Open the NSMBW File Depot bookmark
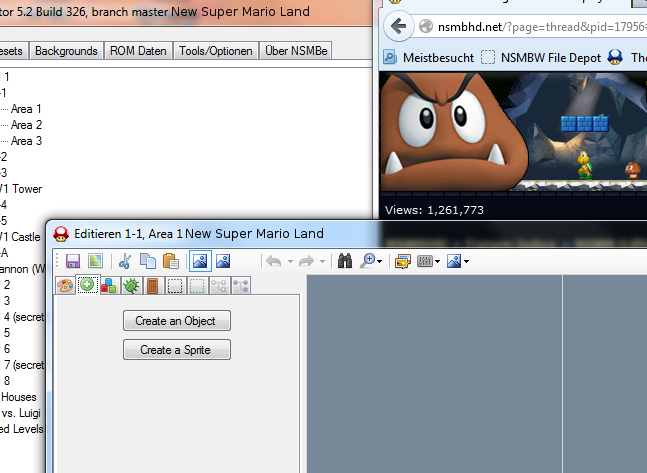647x473 pixels. point(541,58)
